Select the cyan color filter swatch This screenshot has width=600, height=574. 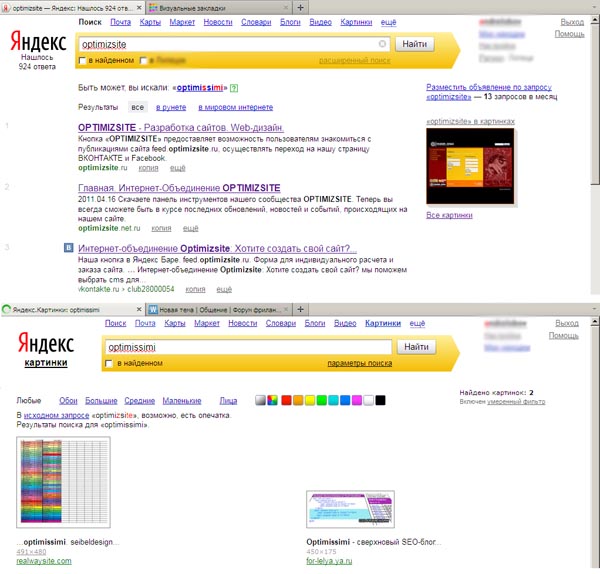(333, 400)
